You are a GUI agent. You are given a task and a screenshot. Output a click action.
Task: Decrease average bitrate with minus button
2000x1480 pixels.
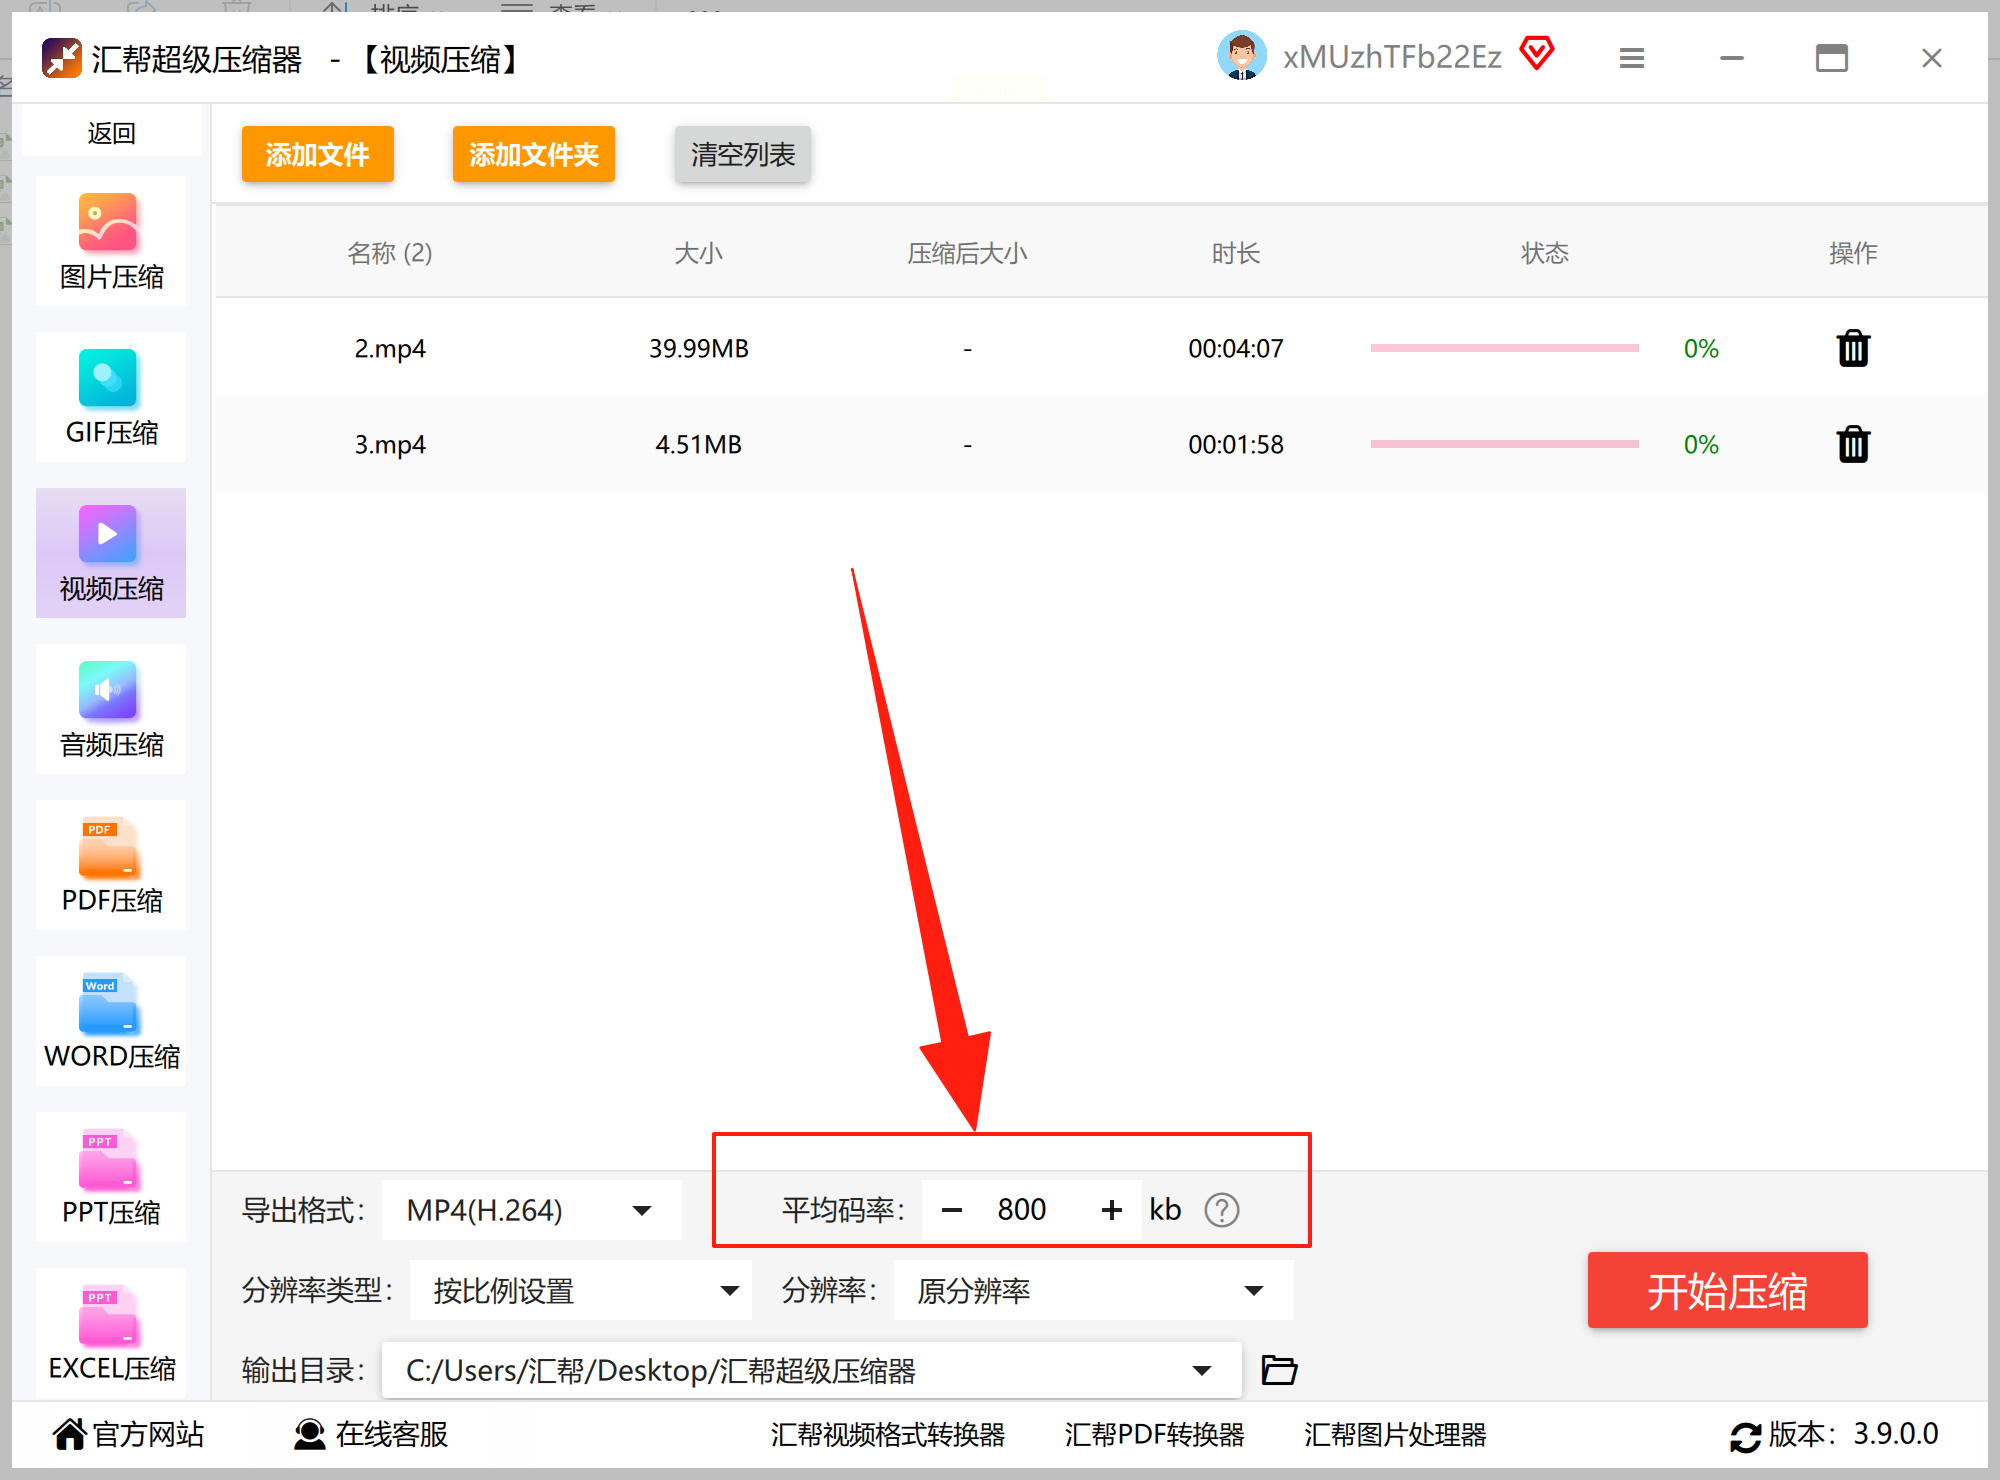pos(952,1210)
